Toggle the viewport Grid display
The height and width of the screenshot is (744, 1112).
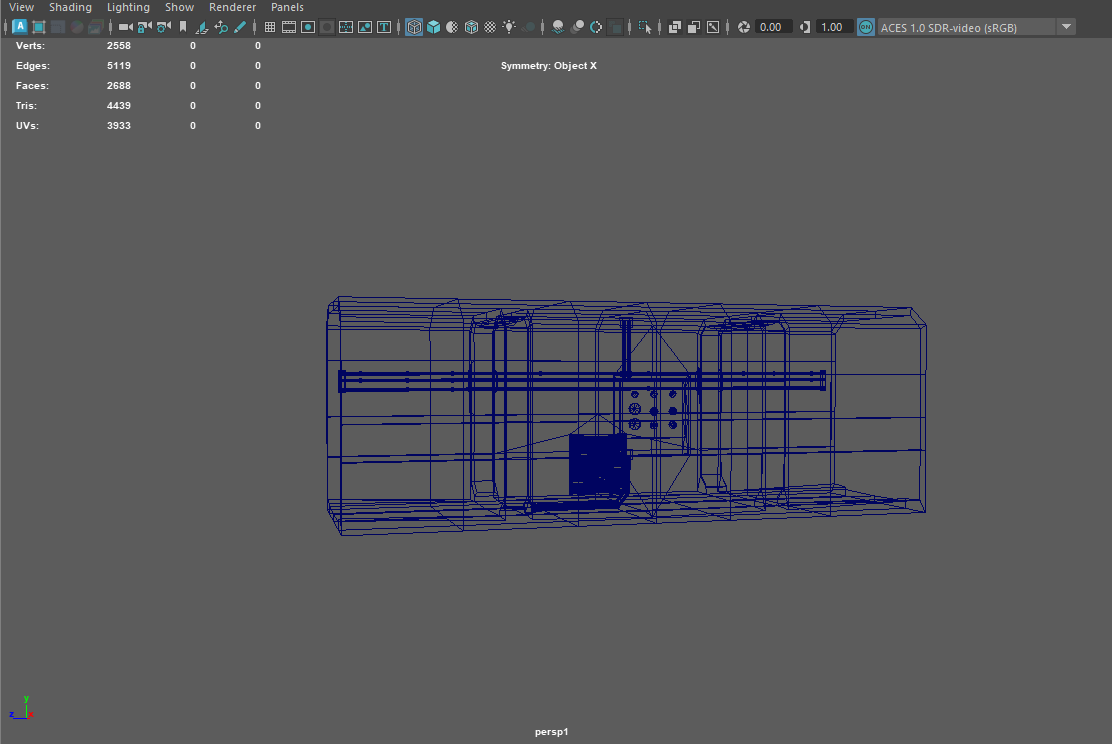269,27
